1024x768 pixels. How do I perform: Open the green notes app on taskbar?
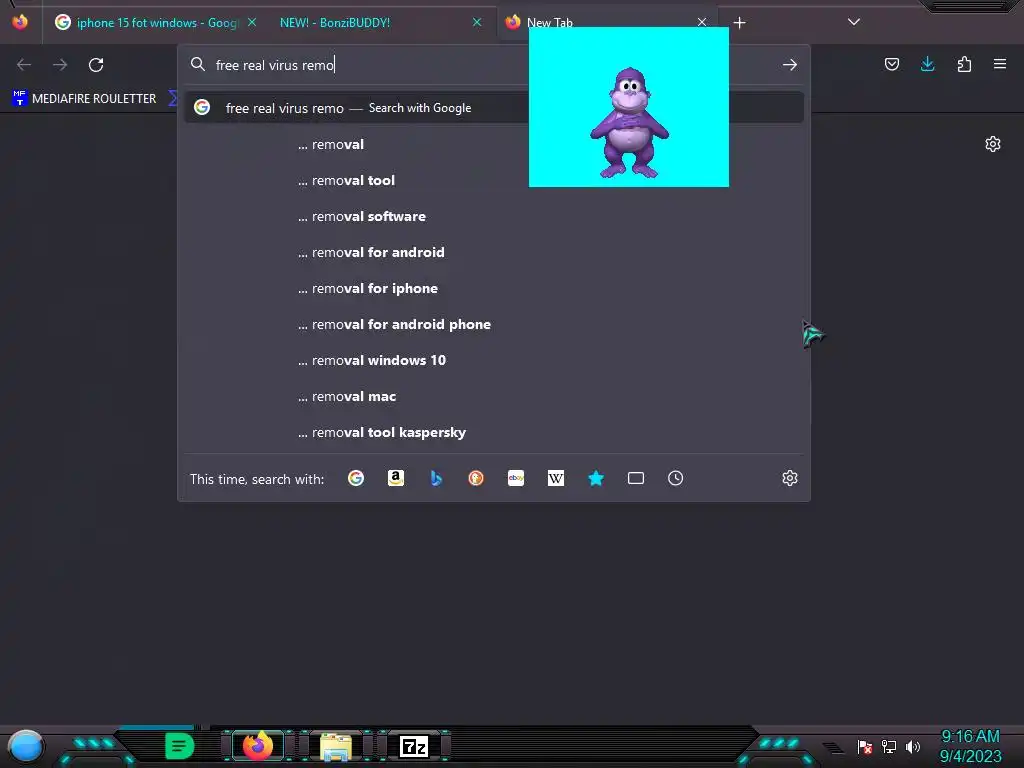pyautogui.click(x=179, y=746)
